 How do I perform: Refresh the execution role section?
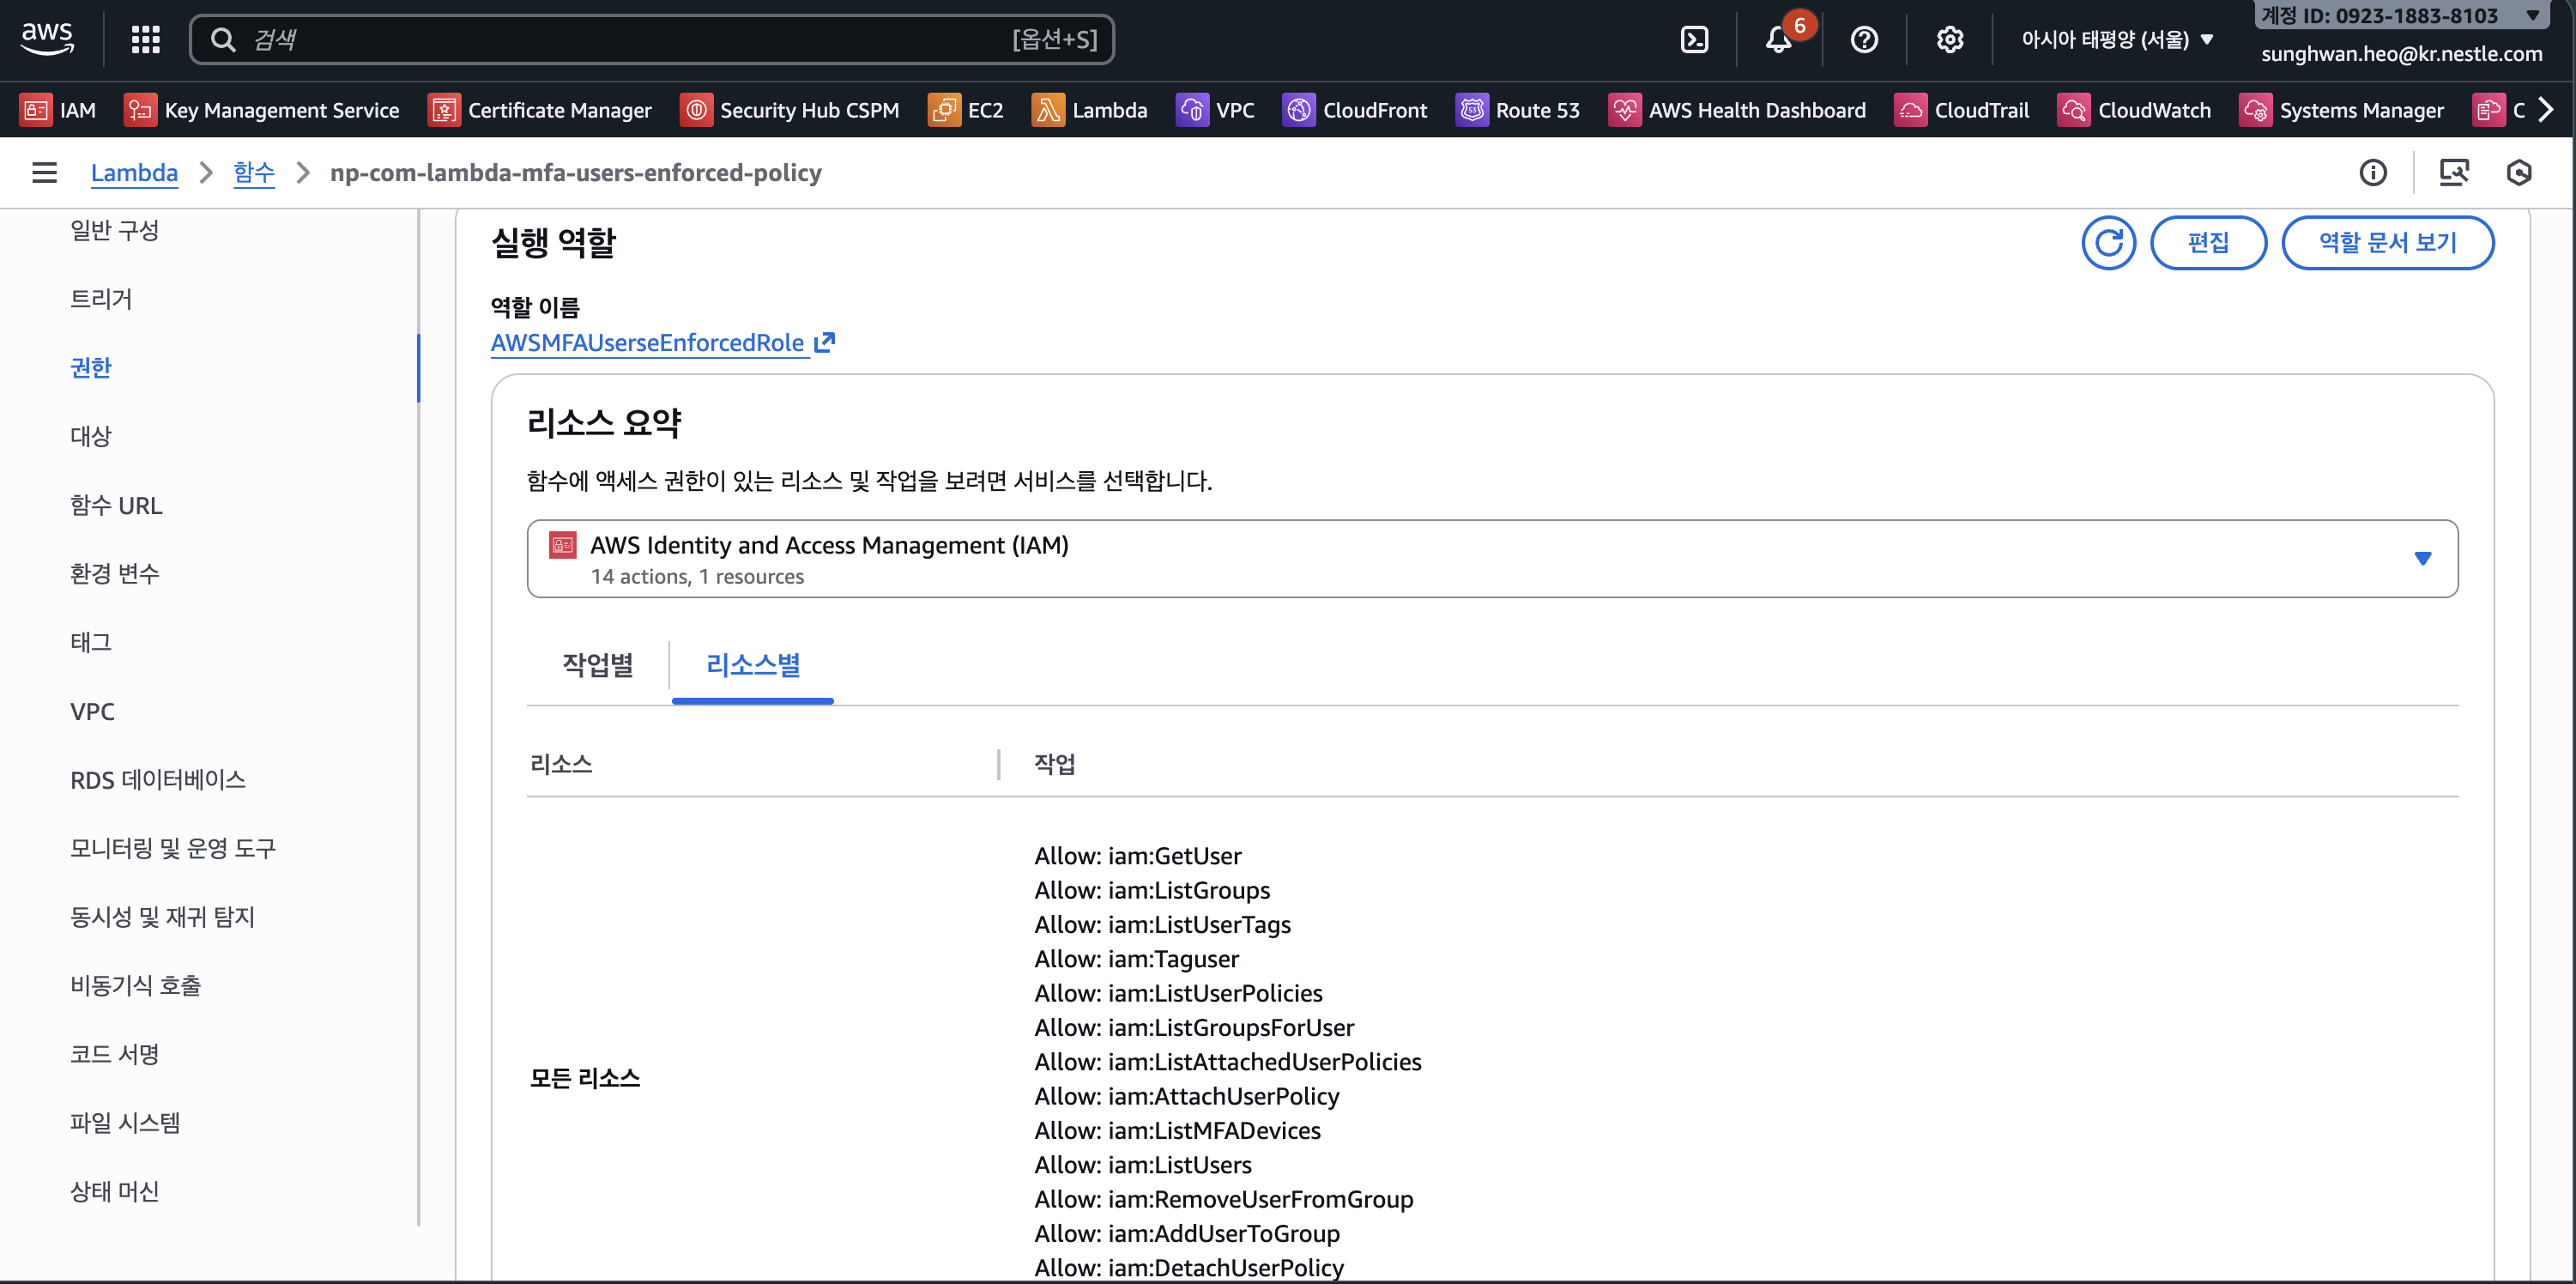(2108, 242)
